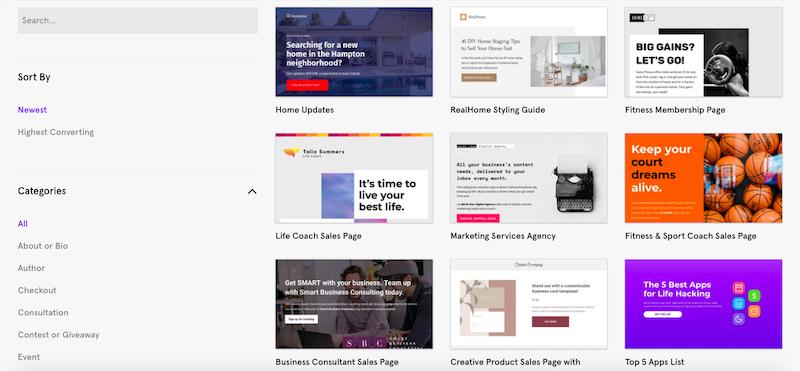
Task: Click the 'Top 5 Apps List' title
Action: coord(655,362)
